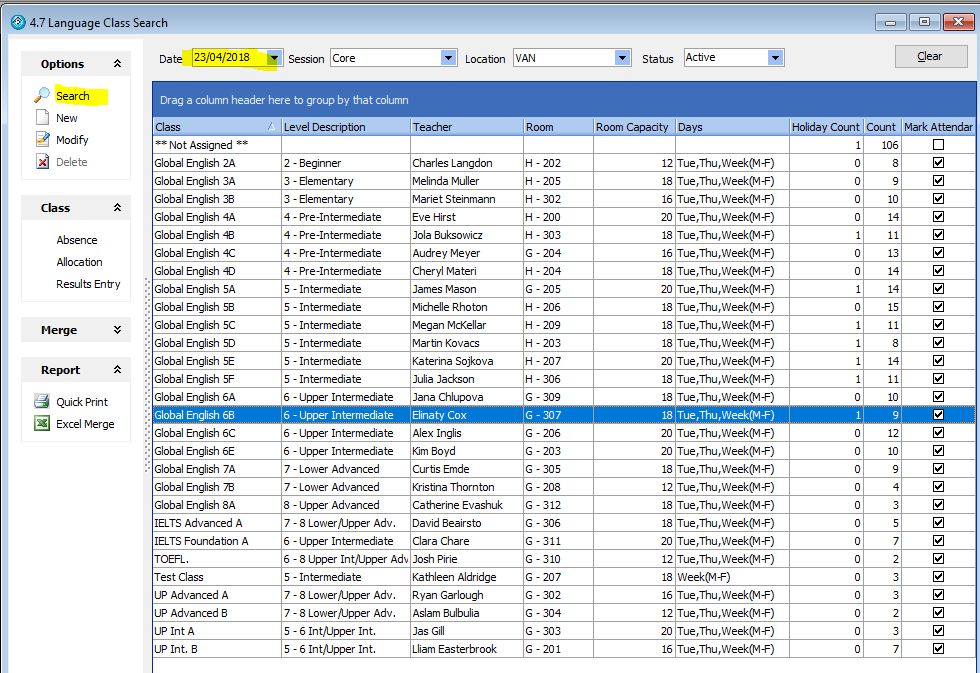Viewport: 980px width, 673px height.
Task: Untick attendance checkbox for Test Class
Action: [x=938, y=577]
